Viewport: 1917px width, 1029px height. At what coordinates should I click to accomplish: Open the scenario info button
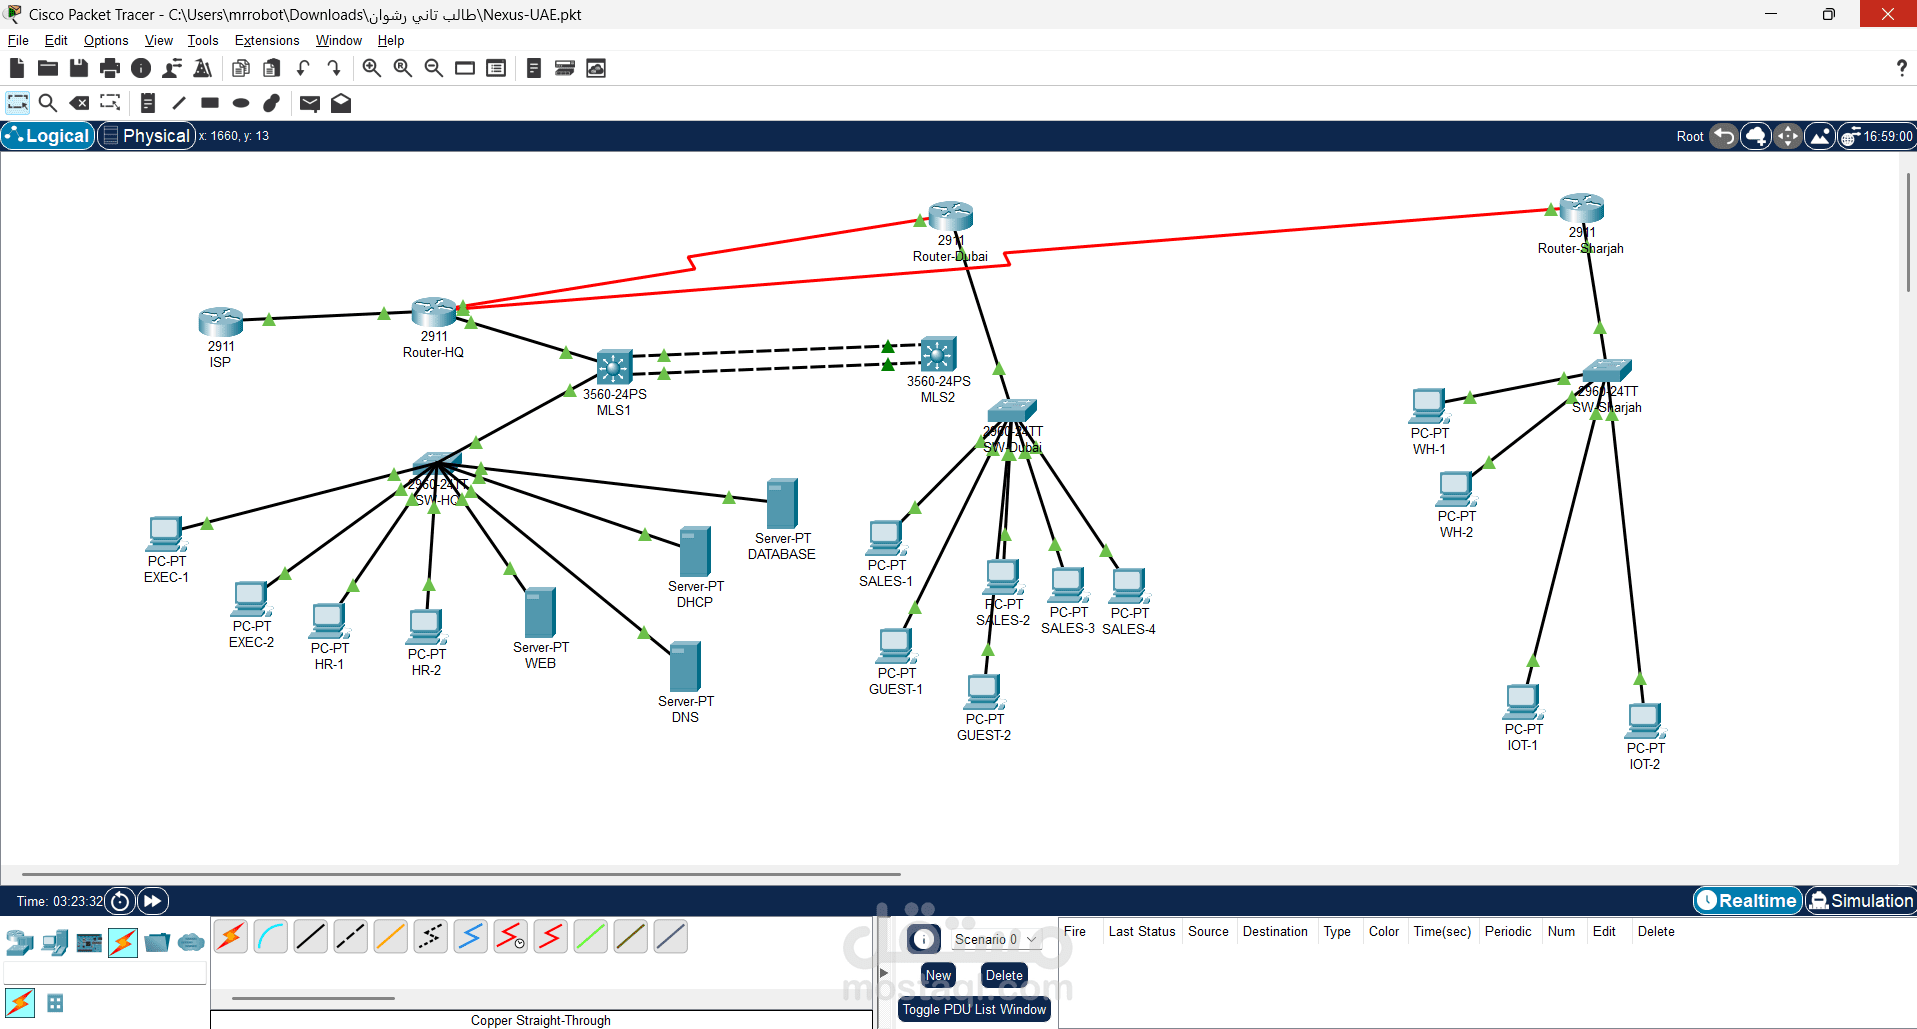[924, 939]
